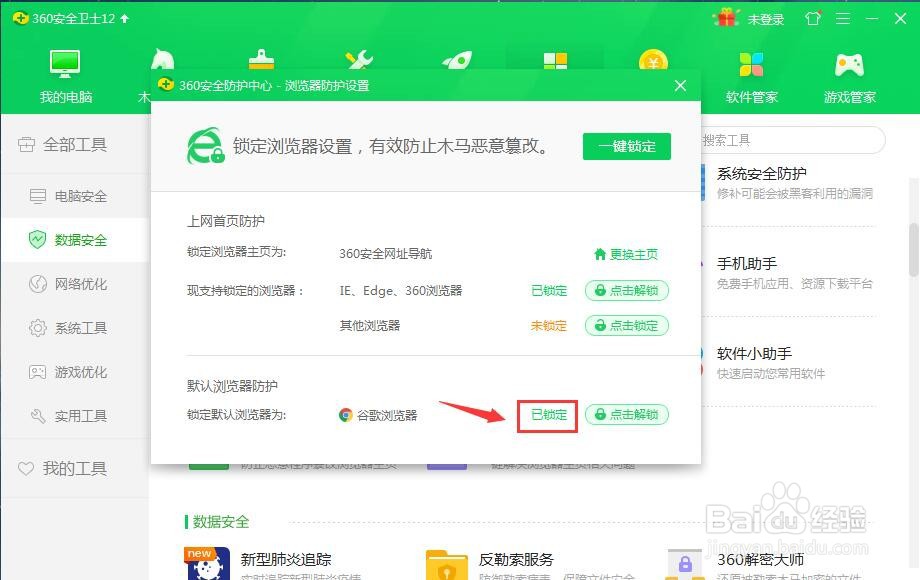Click the IE lock browser icon

click(x=205, y=146)
